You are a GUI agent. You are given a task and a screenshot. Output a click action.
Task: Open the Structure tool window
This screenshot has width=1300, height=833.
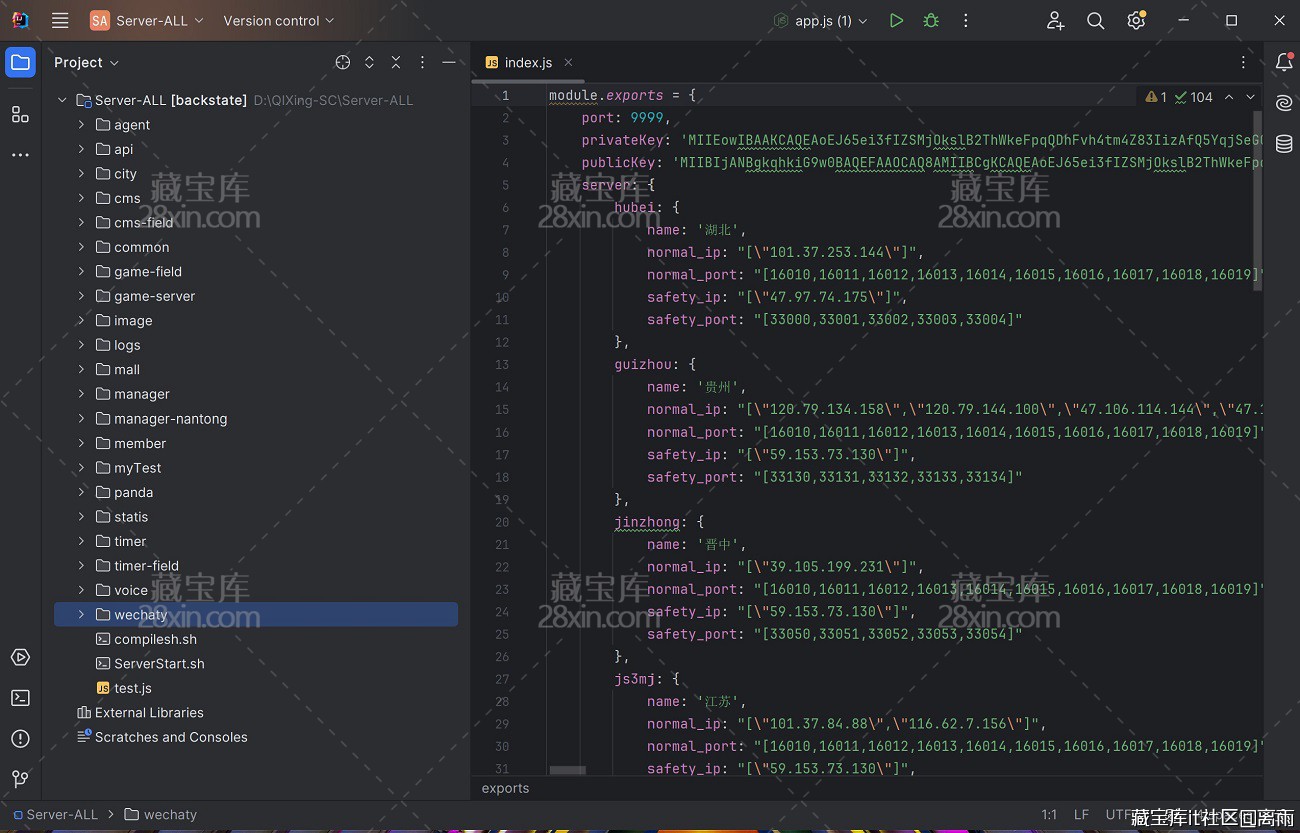pos(20,114)
